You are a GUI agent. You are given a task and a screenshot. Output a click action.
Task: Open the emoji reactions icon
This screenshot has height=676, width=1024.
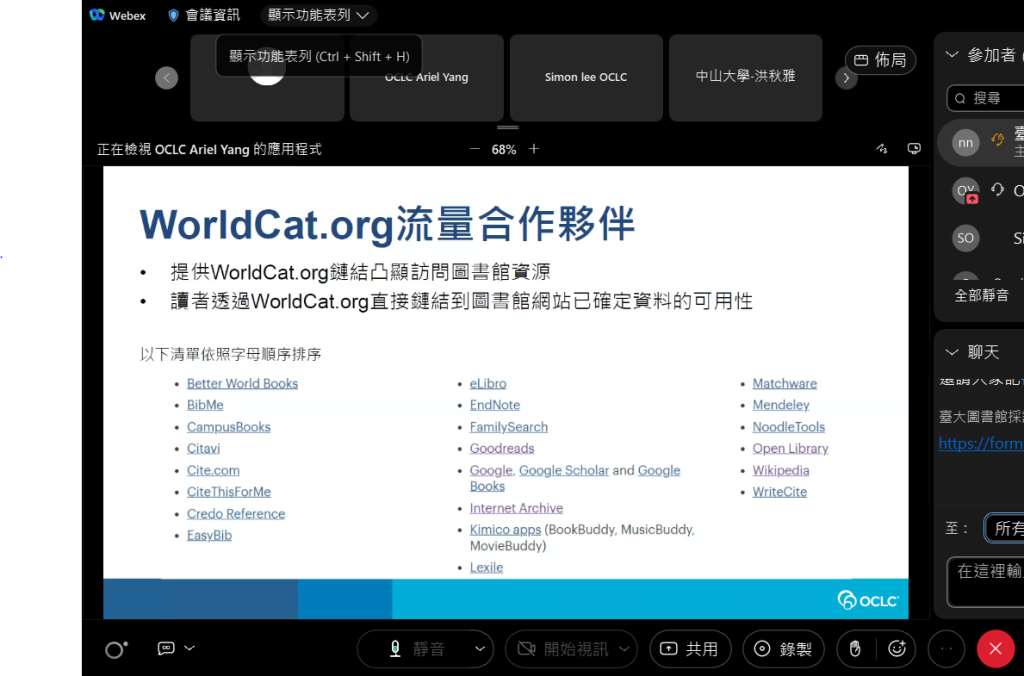[x=897, y=649]
